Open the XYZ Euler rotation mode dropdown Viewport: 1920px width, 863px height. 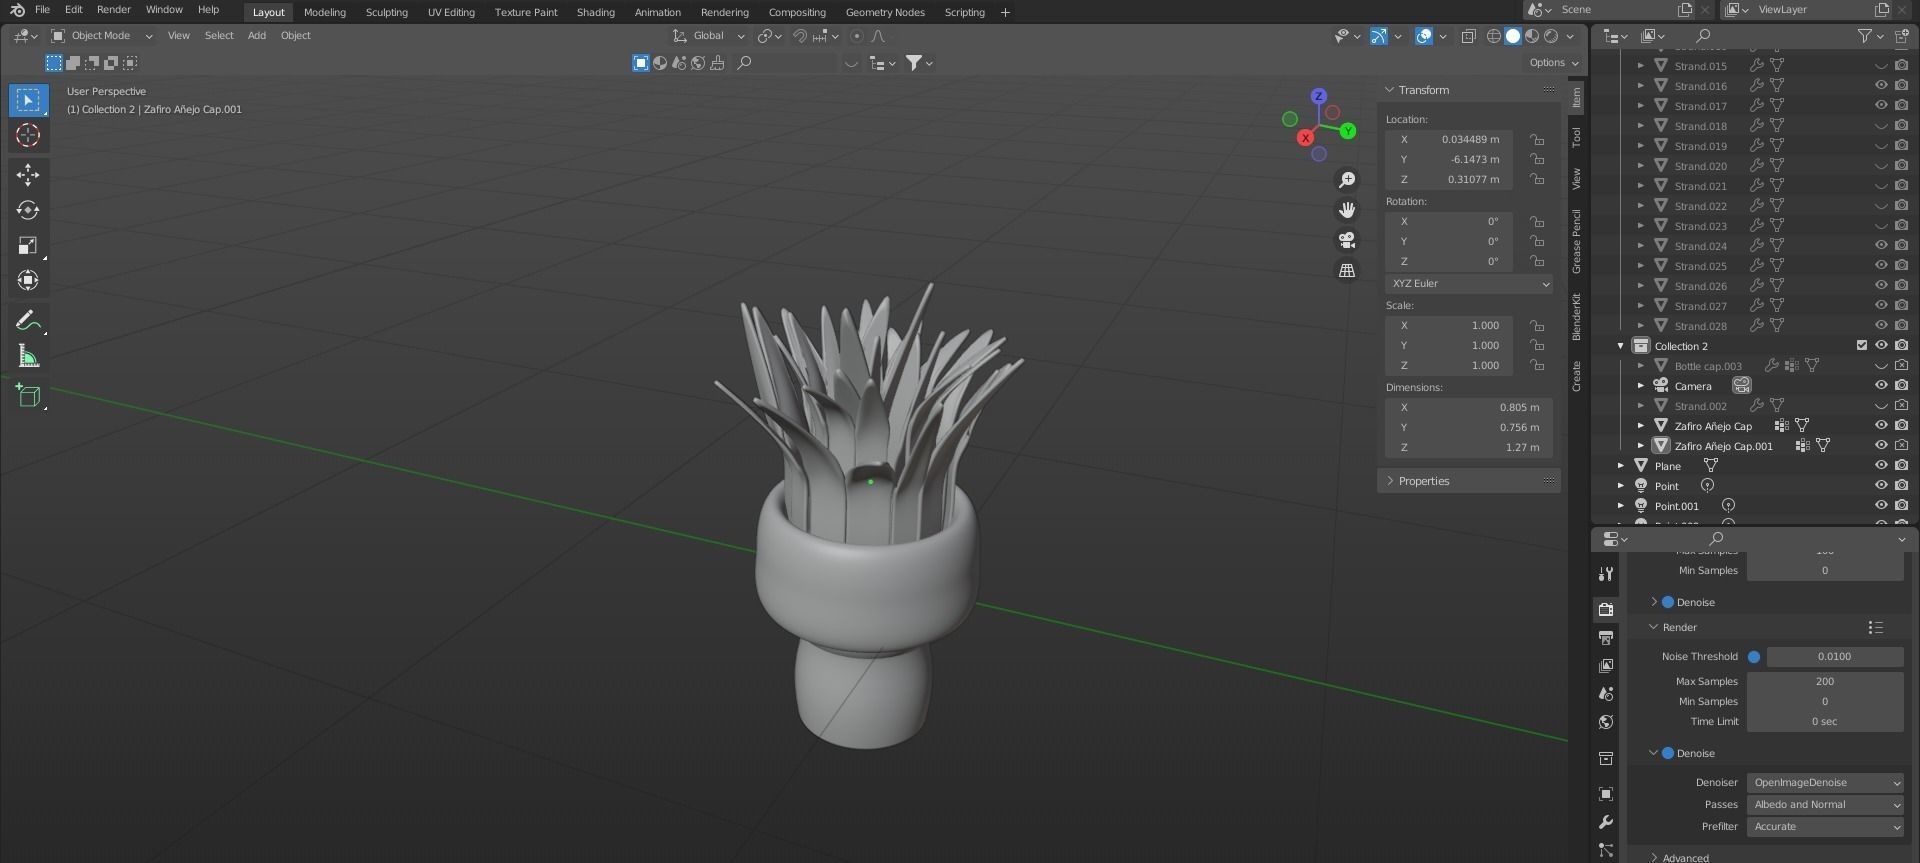(1469, 284)
